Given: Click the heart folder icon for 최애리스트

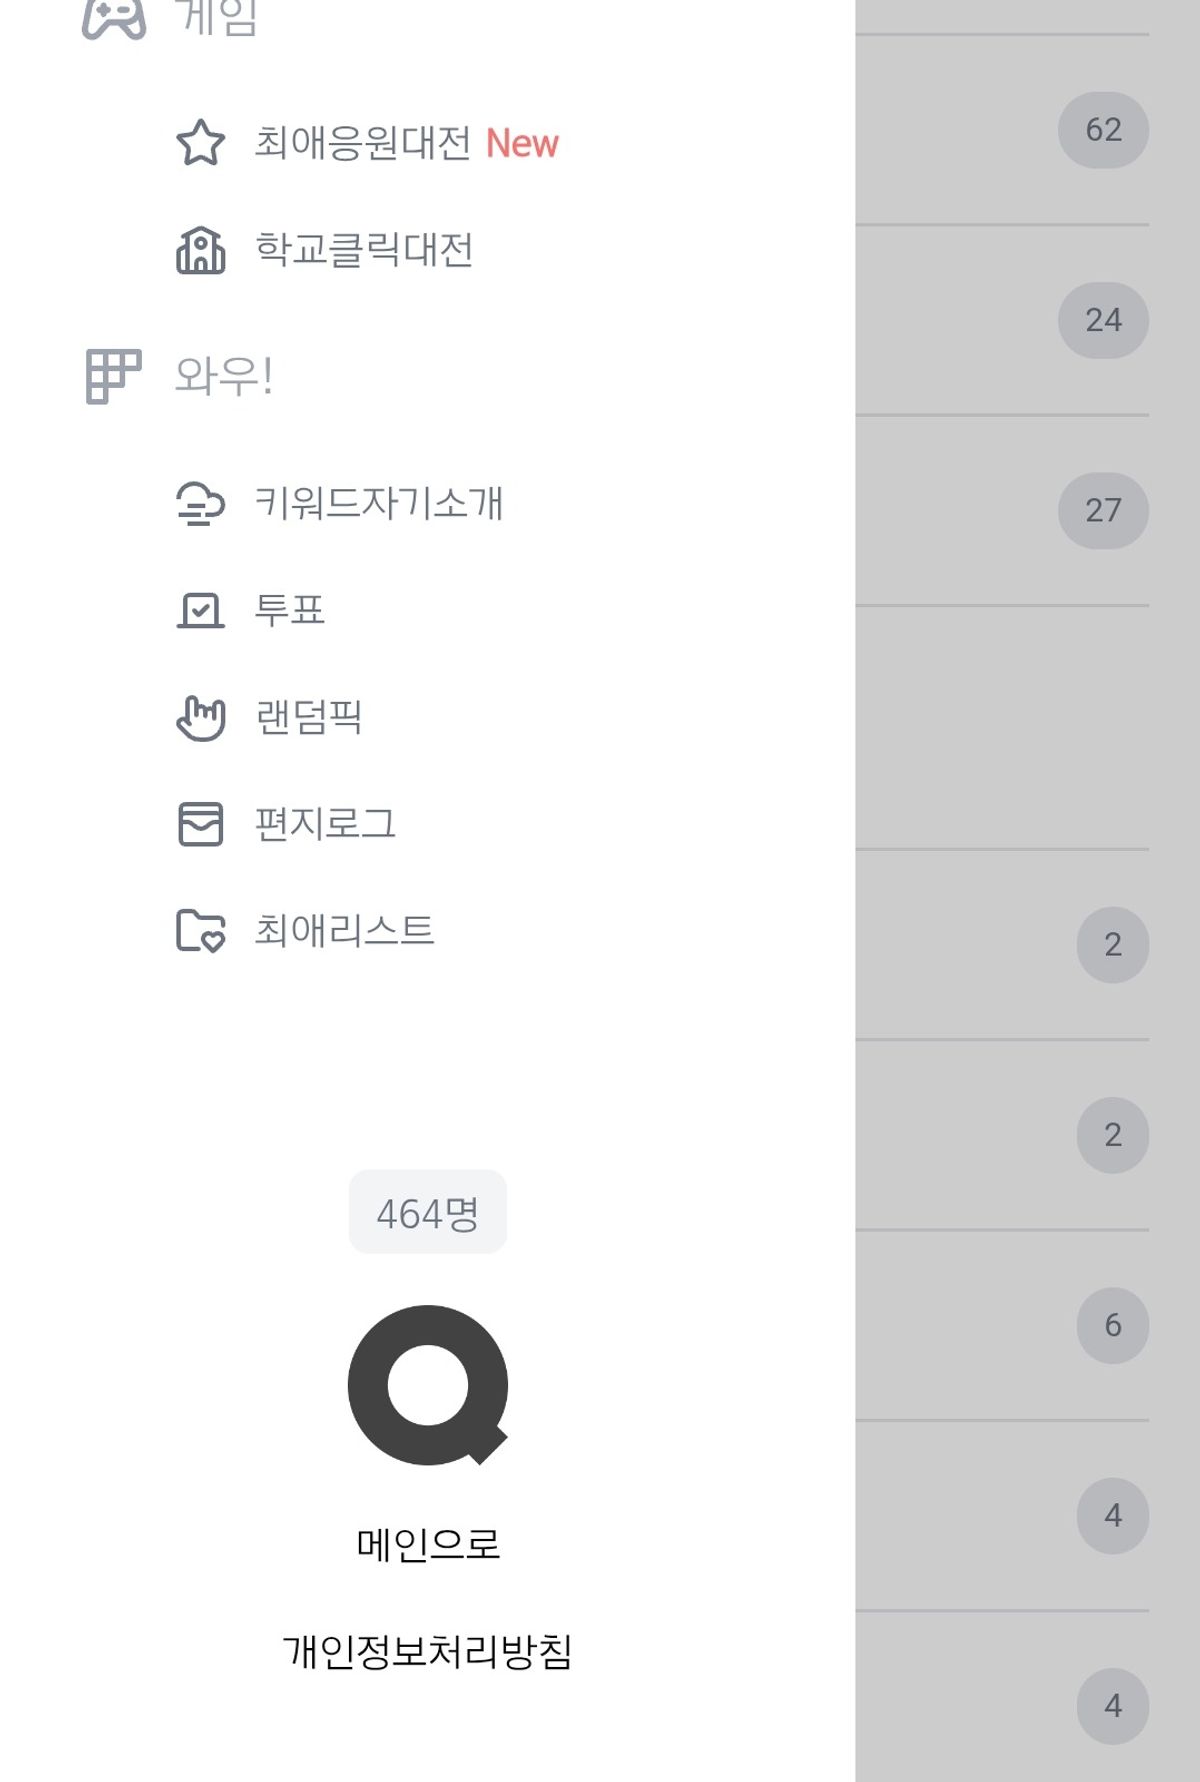Looking at the screenshot, I should tap(200, 931).
